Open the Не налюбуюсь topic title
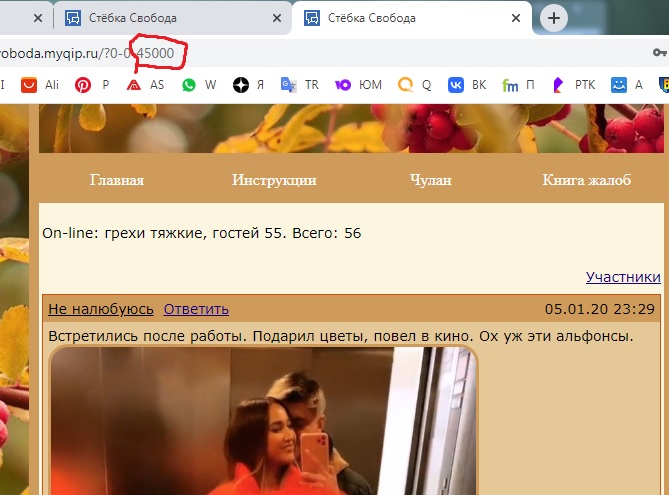This screenshot has width=669, height=495. coord(101,309)
